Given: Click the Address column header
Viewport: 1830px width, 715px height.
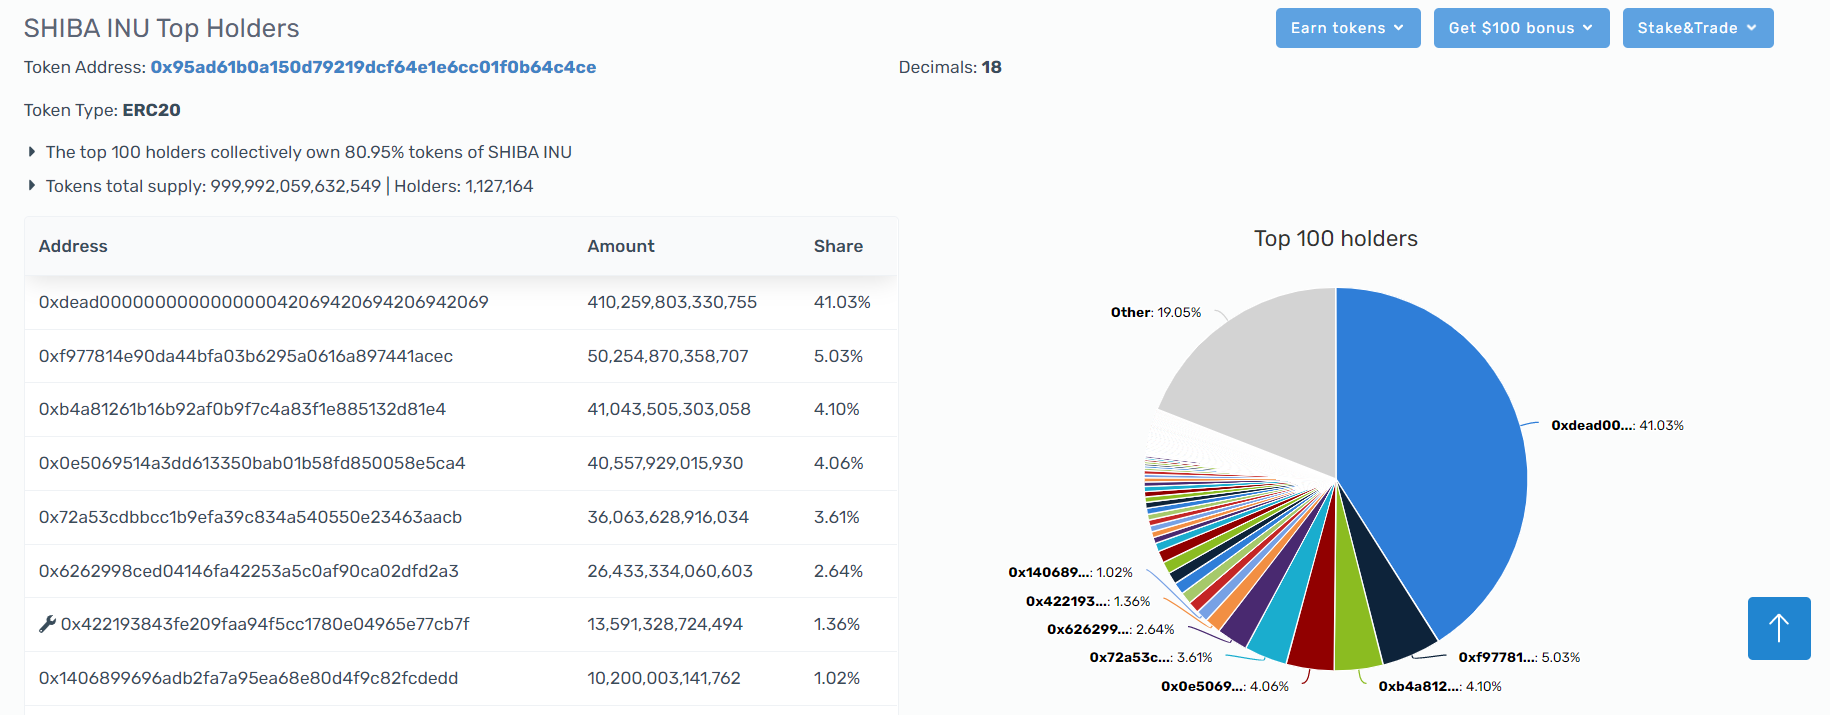Looking at the screenshot, I should pos(73,246).
